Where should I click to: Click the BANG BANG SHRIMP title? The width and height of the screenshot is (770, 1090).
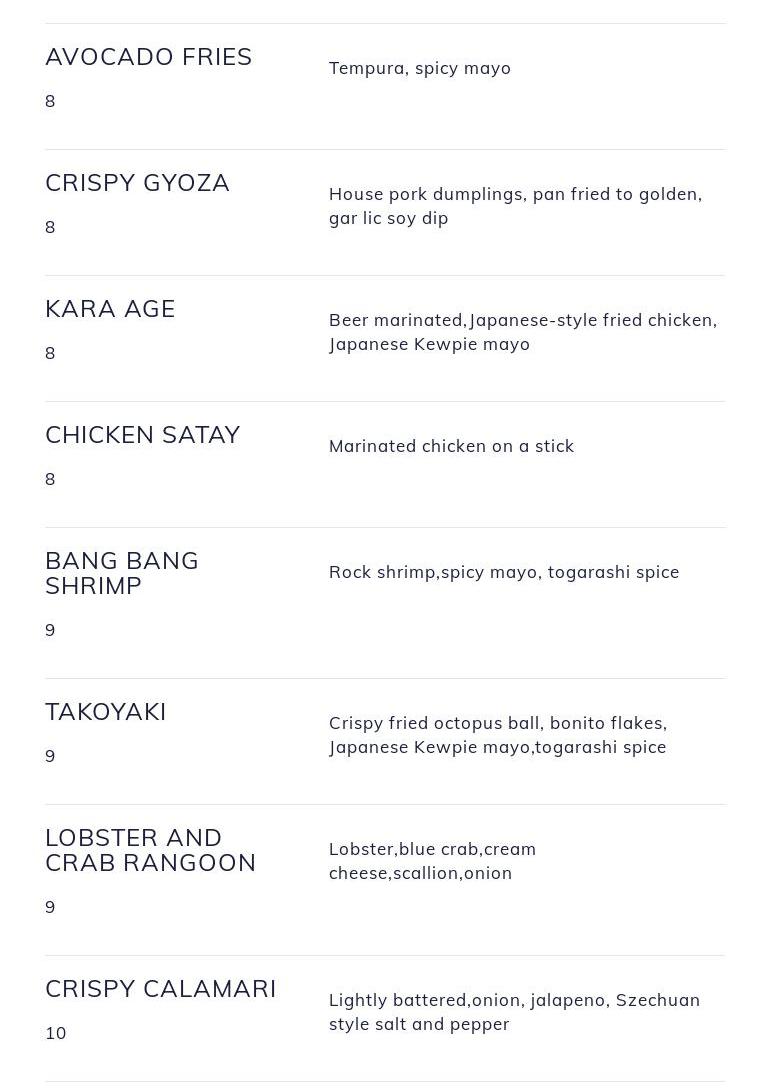pos(122,573)
